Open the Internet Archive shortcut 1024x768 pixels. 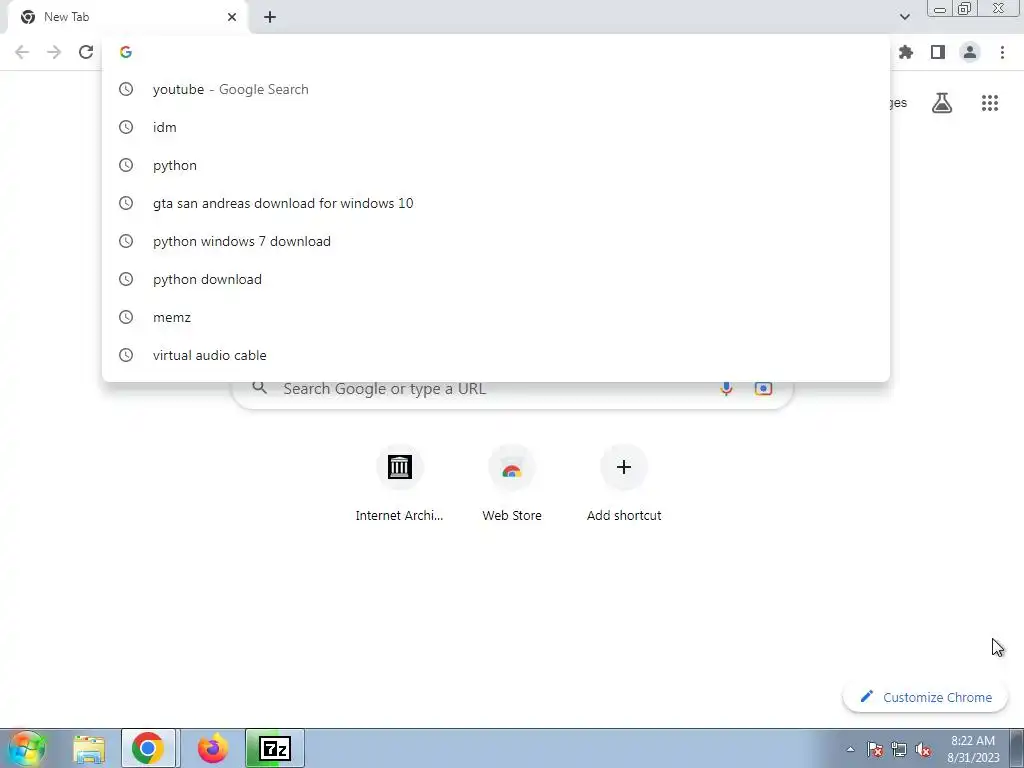point(399,483)
